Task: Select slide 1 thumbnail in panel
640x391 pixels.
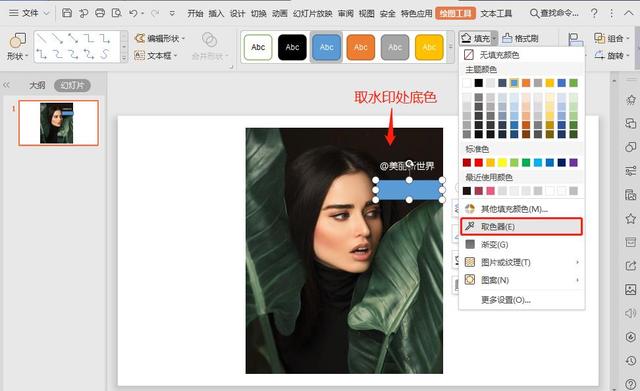Action: coord(58,123)
